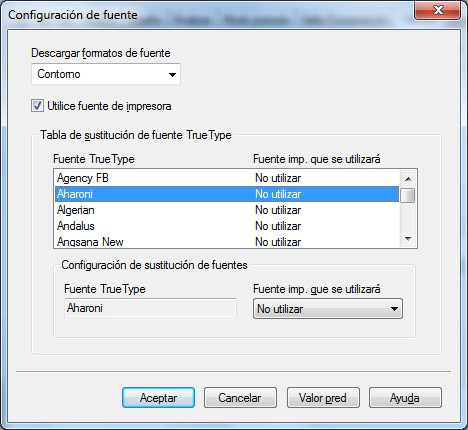Image resolution: width=468 pixels, height=430 pixels.
Task: Click the Fuente TrueType Aharoni text field
Action: pyautogui.click(x=150, y=308)
